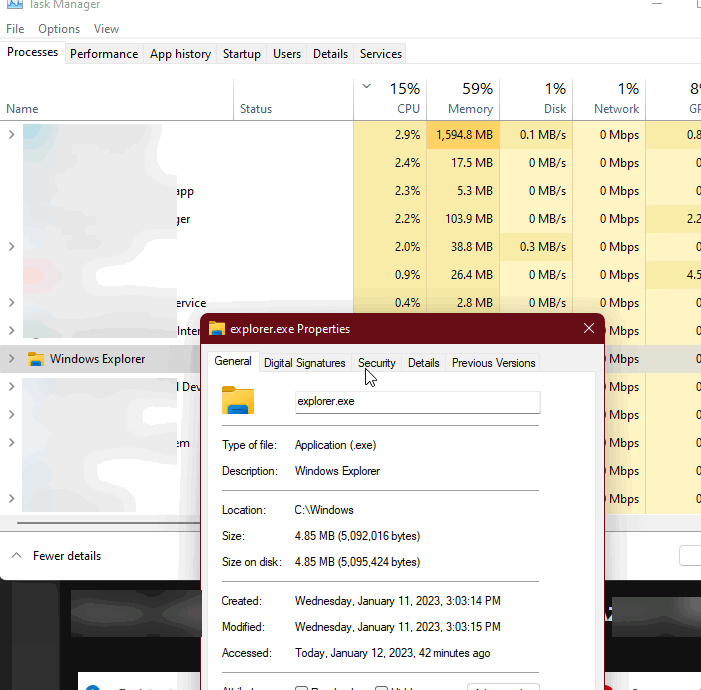Click the 0.1 MB/s disk cell
Viewport: 701px width, 690px height.
click(x=536, y=135)
